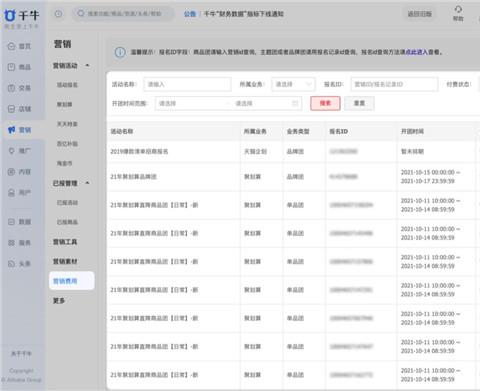Open 内容 in the left sidebar
480x391 pixels.
tap(20, 172)
